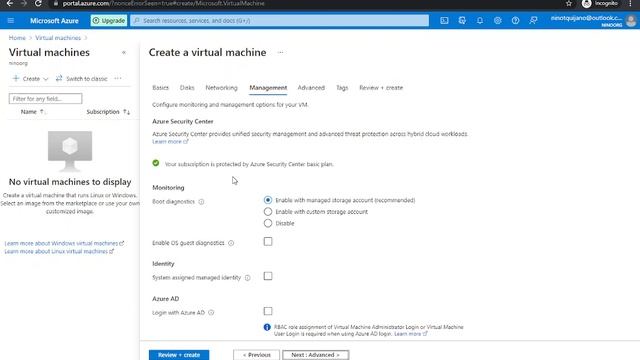Screen dimensions: 640x360
Task: Go to the Home breadcrumb
Action: coord(17,38)
